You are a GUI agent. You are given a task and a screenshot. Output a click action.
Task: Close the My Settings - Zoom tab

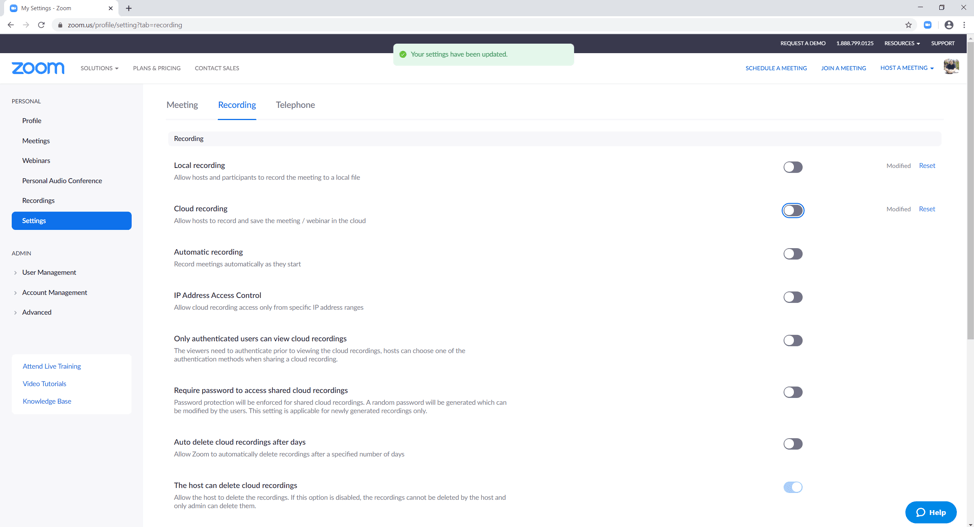(x=111, y=8)
